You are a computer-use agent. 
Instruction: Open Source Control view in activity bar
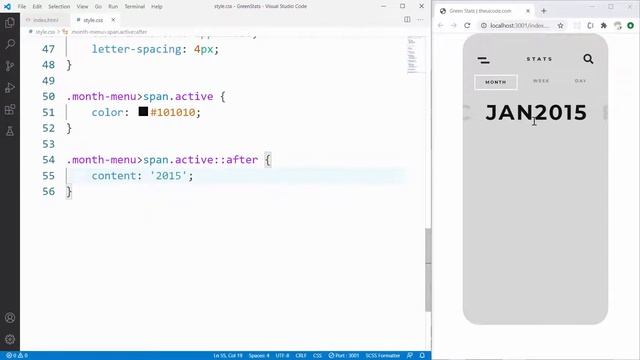tap(10, 66)
